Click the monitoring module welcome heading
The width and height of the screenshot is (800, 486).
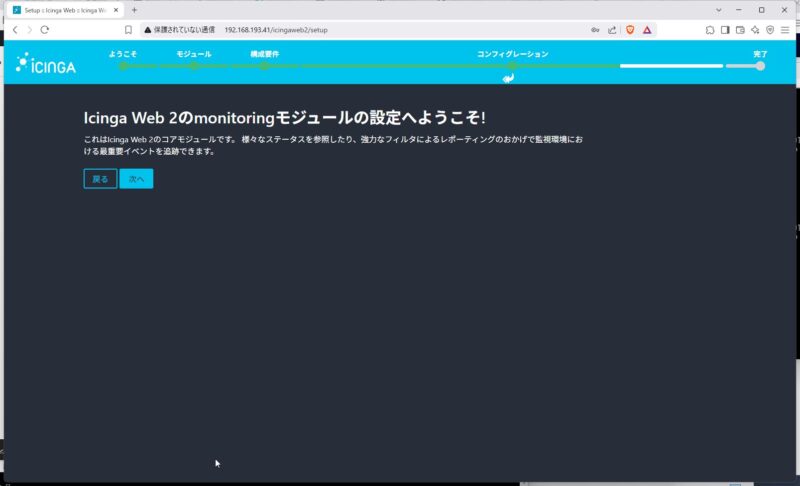pos(284,118)
